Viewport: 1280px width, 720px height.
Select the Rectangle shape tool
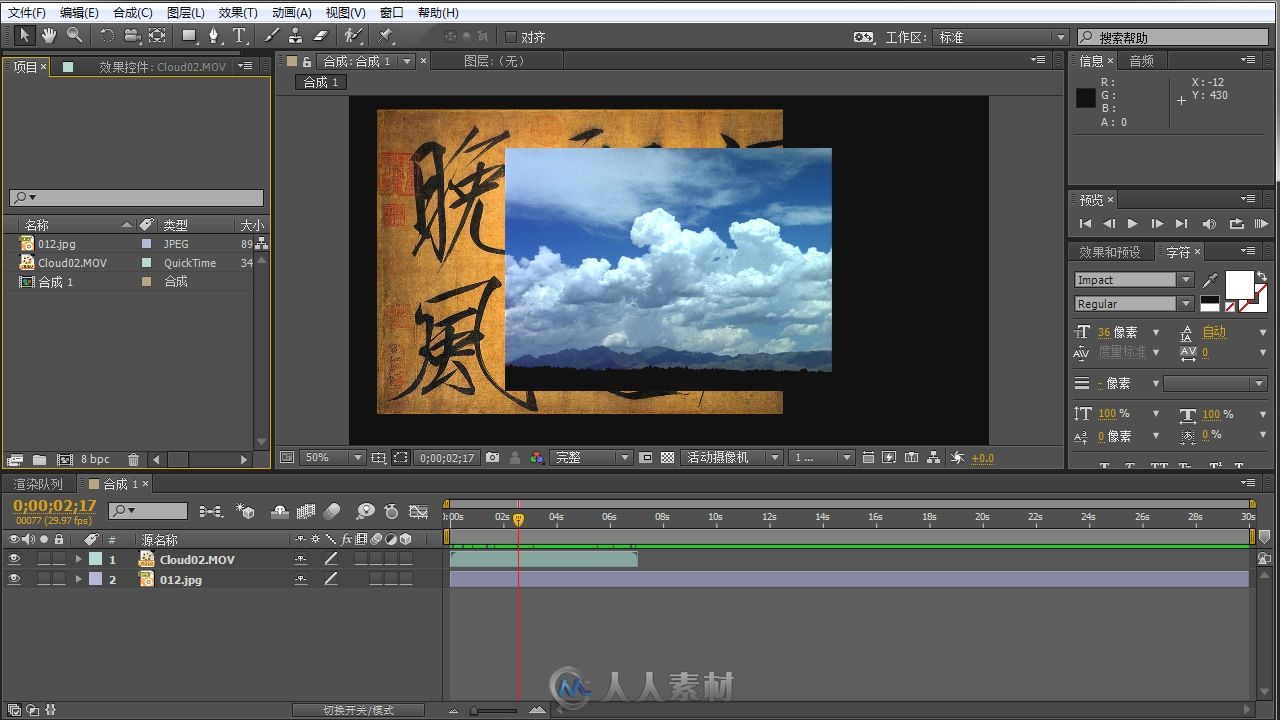(189, 36)
